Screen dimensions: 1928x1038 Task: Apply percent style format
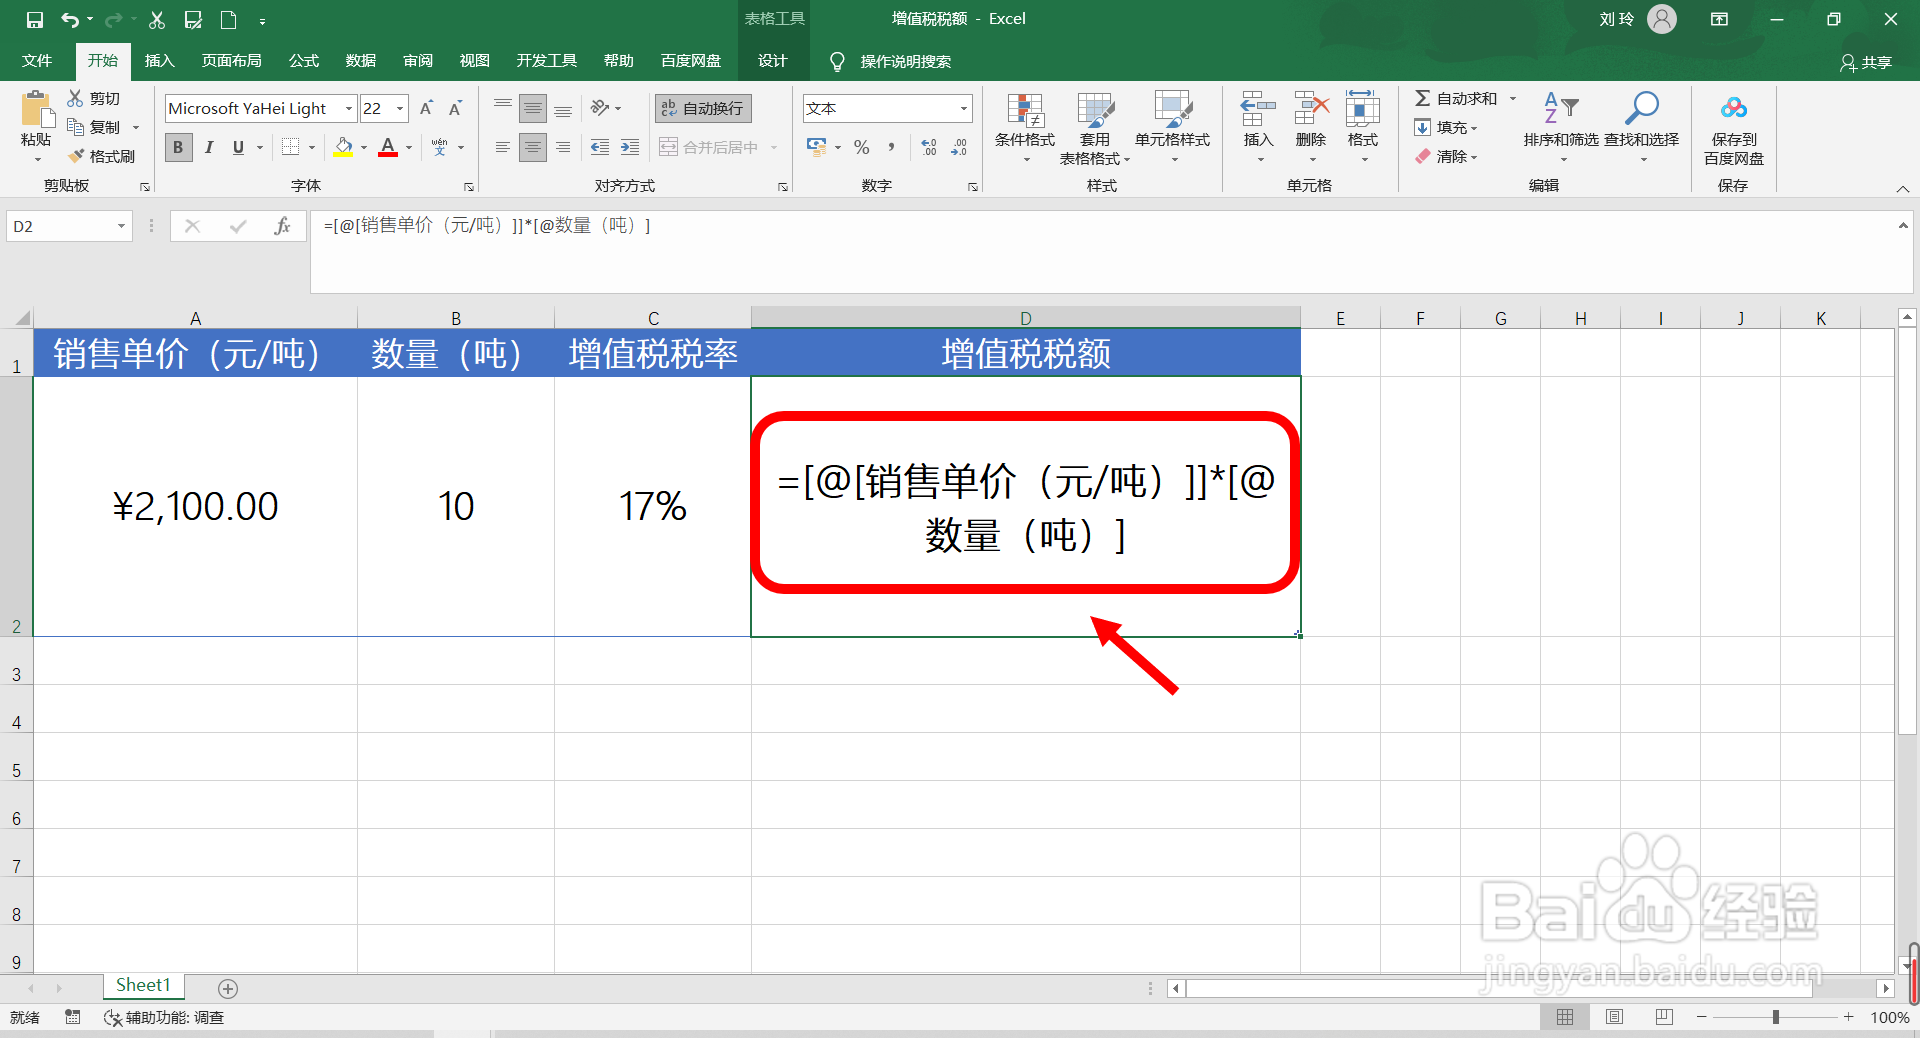click(x=862, y=147)
